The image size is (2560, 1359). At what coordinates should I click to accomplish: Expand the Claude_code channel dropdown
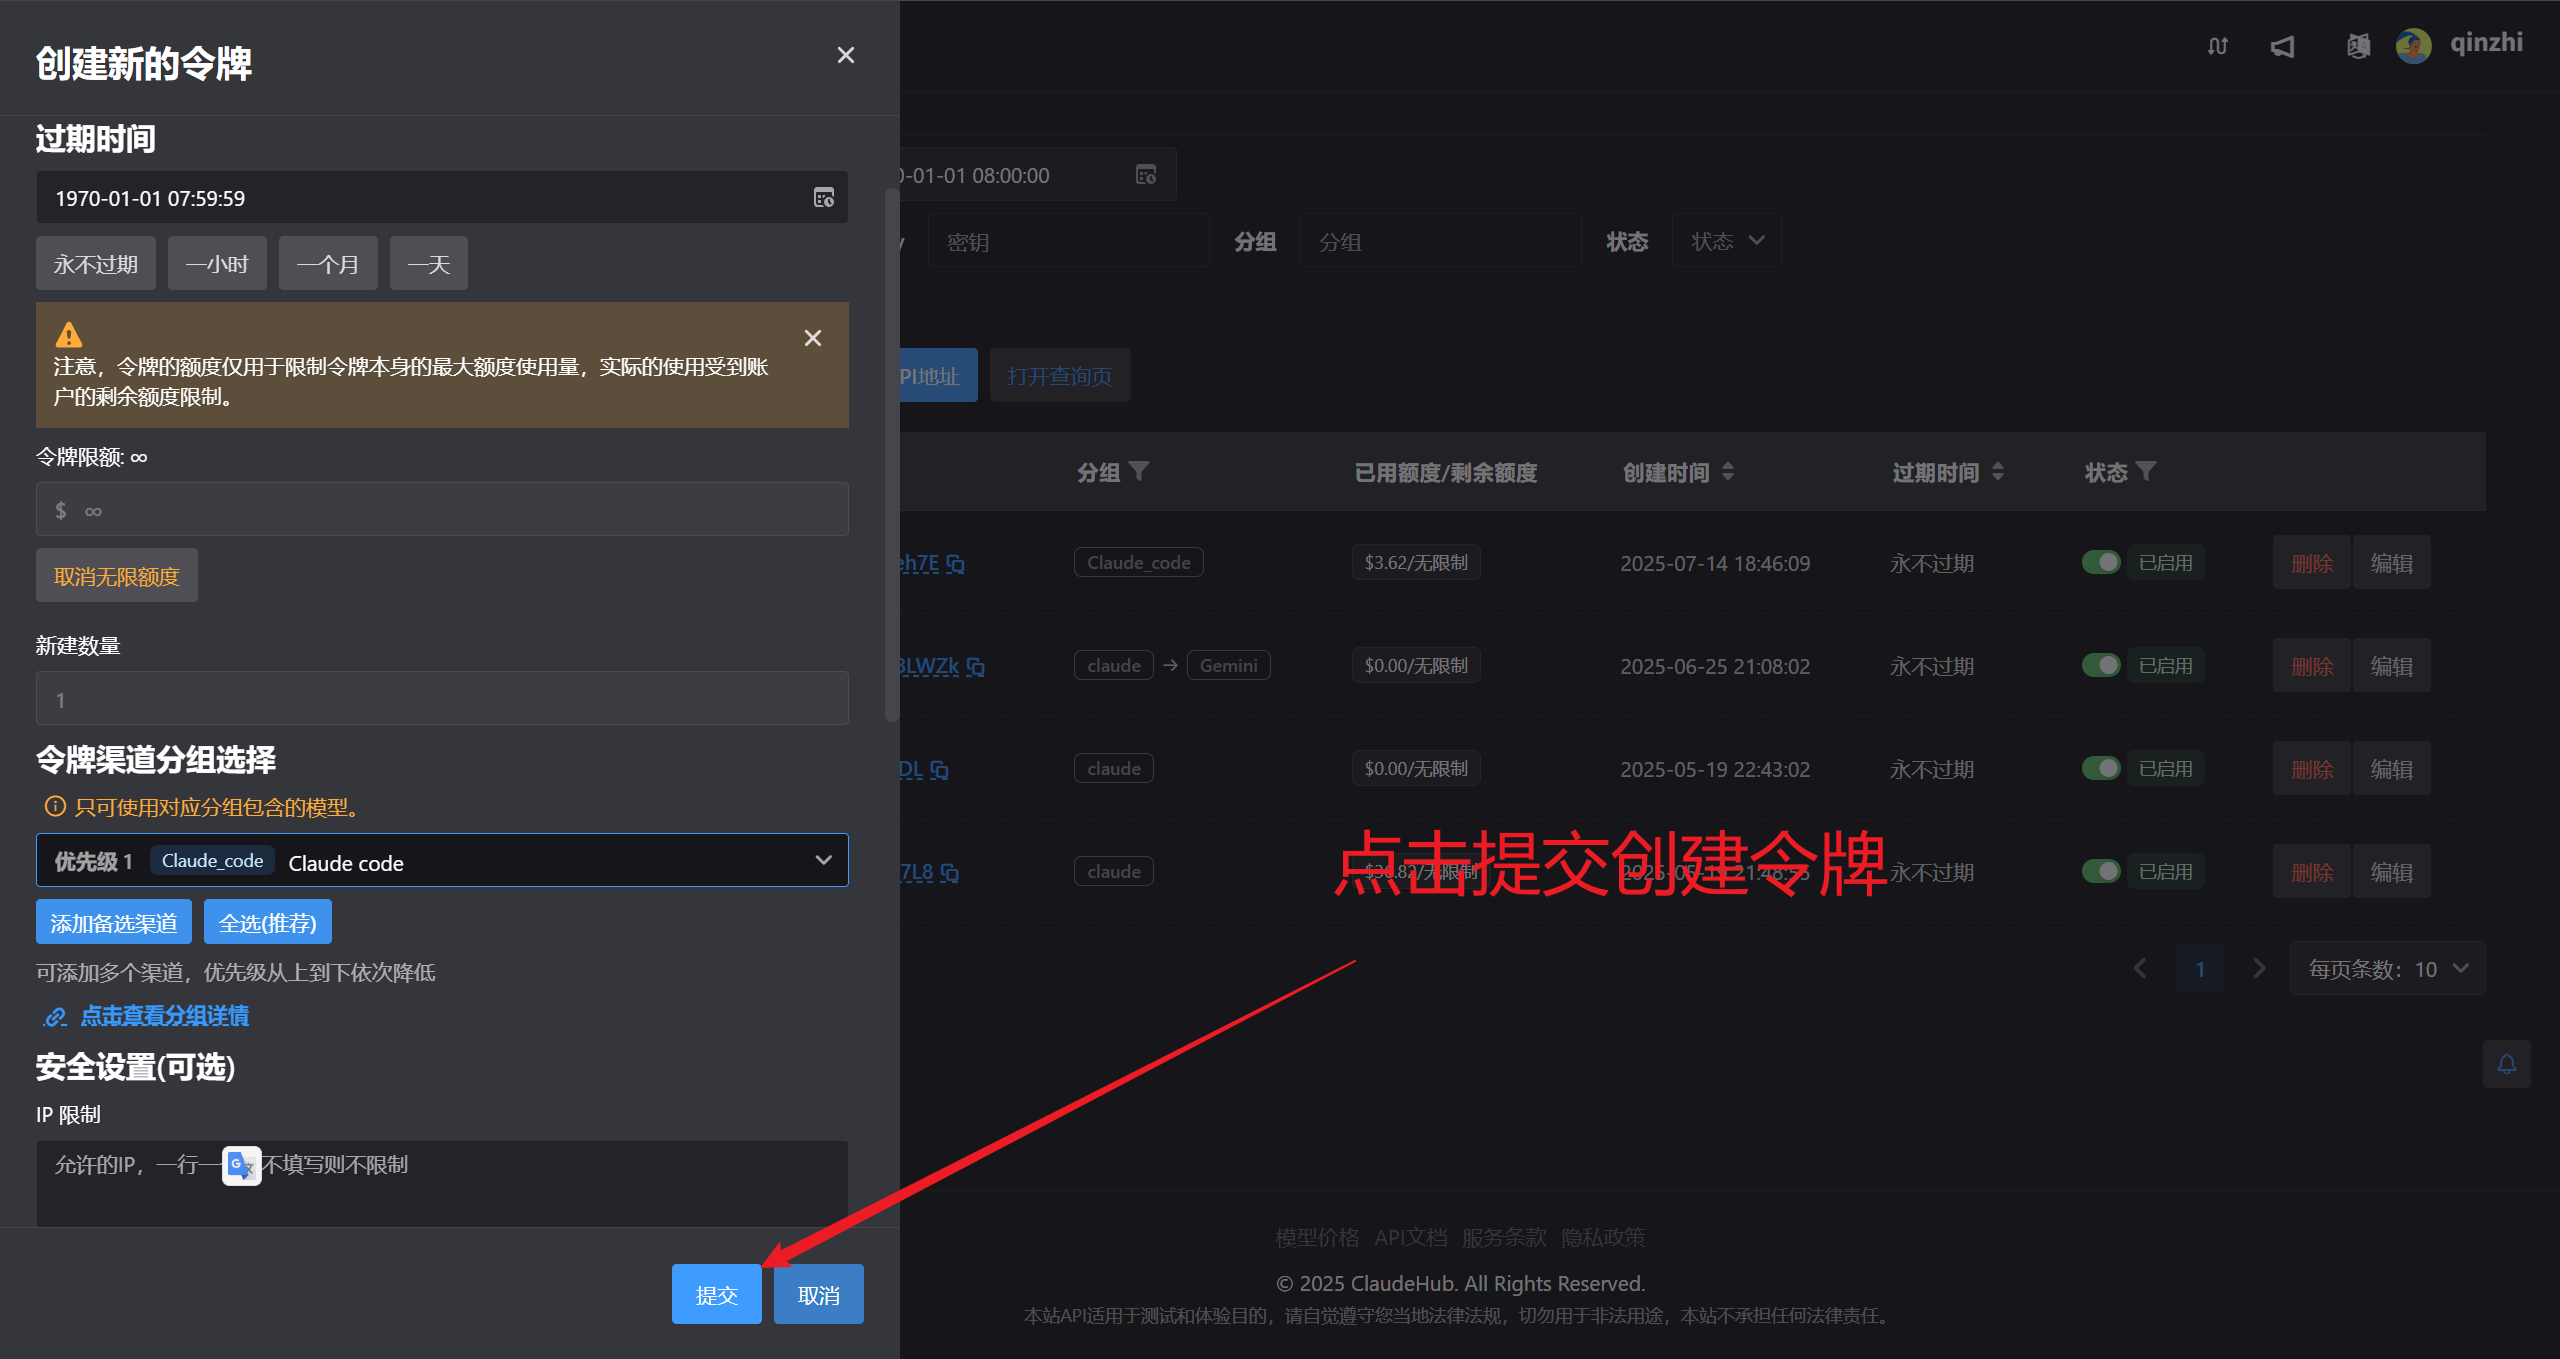point(823,860)
